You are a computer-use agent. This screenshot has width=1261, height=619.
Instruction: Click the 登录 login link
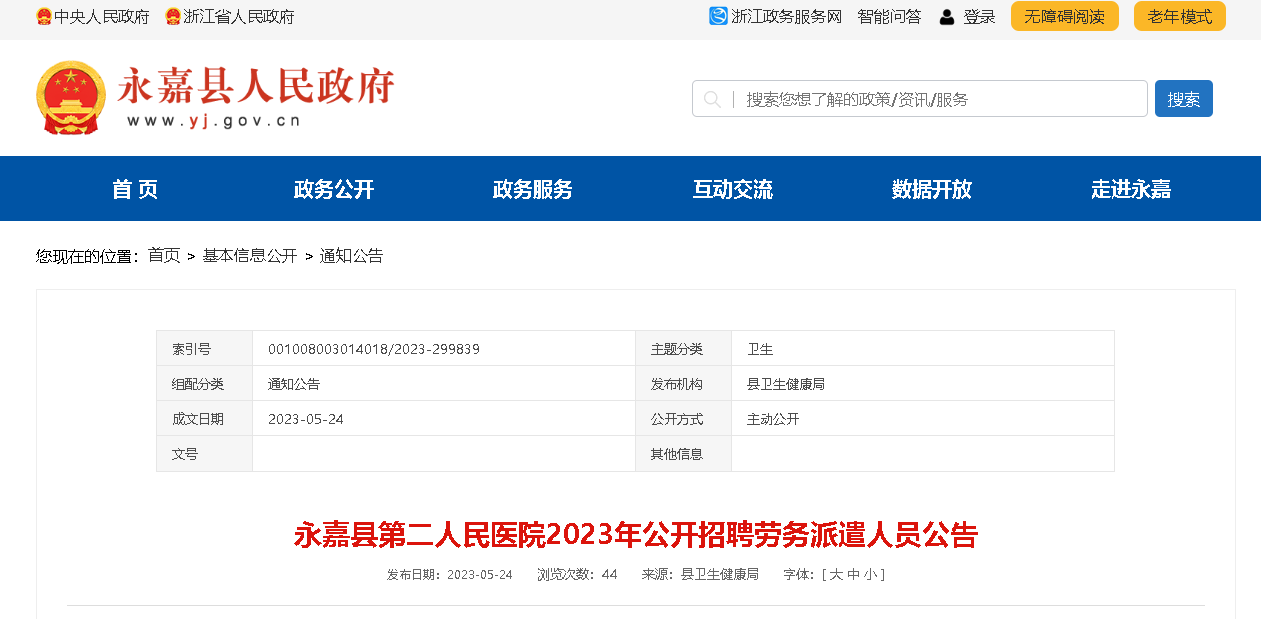[x=979, y=17]
